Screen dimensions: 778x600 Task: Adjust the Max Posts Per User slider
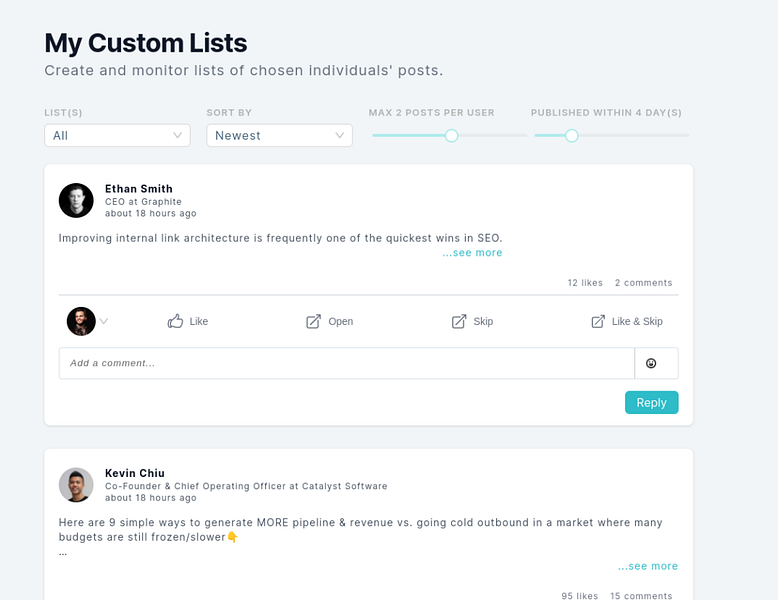(451, 135)
